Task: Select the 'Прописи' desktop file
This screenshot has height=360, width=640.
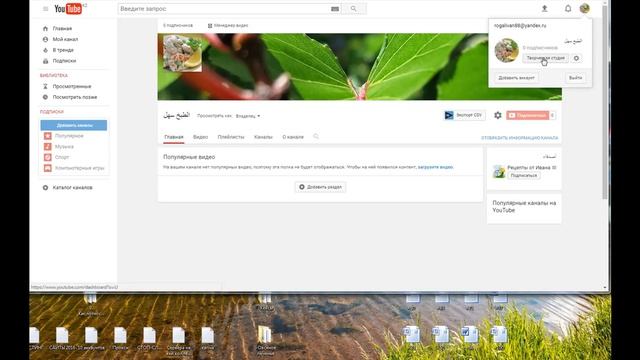Action: click(120, 338)
